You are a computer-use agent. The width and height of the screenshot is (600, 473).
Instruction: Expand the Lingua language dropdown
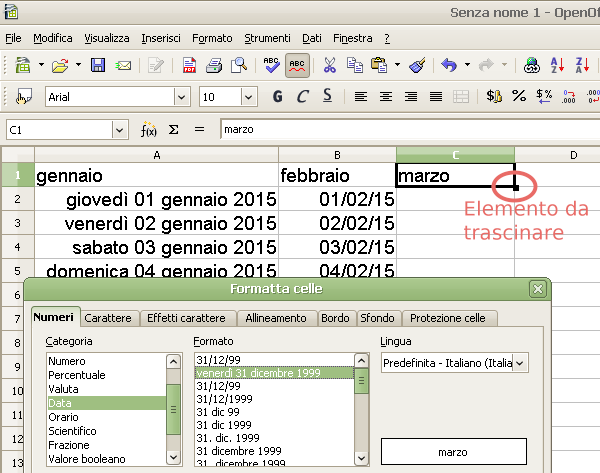(x=520, y=363)
